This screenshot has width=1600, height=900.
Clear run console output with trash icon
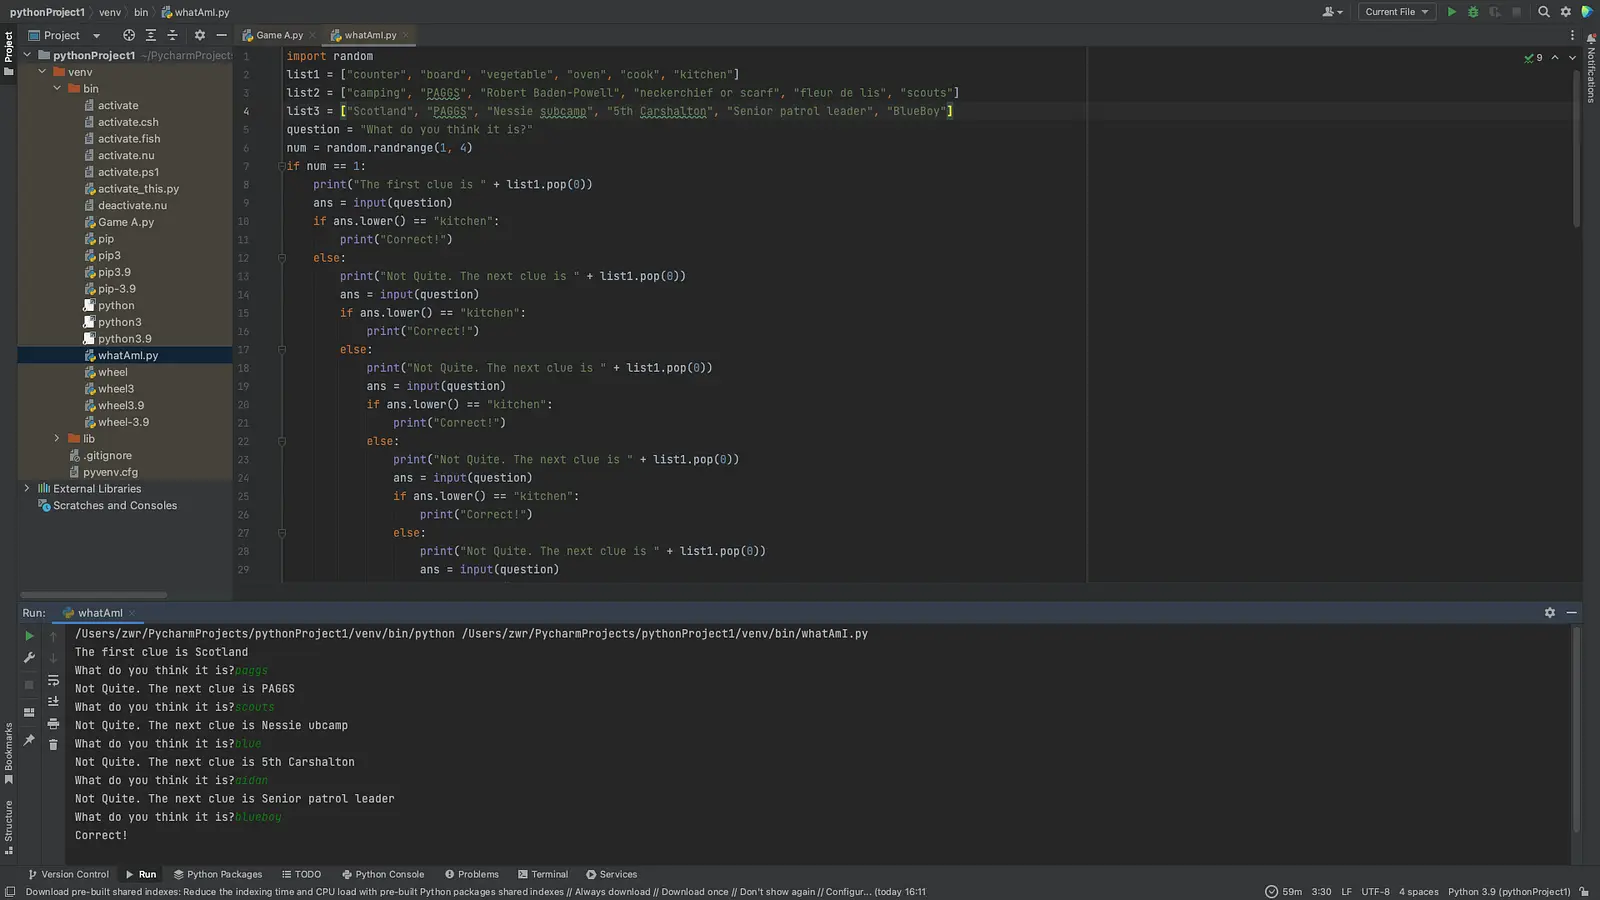point(53,744)
